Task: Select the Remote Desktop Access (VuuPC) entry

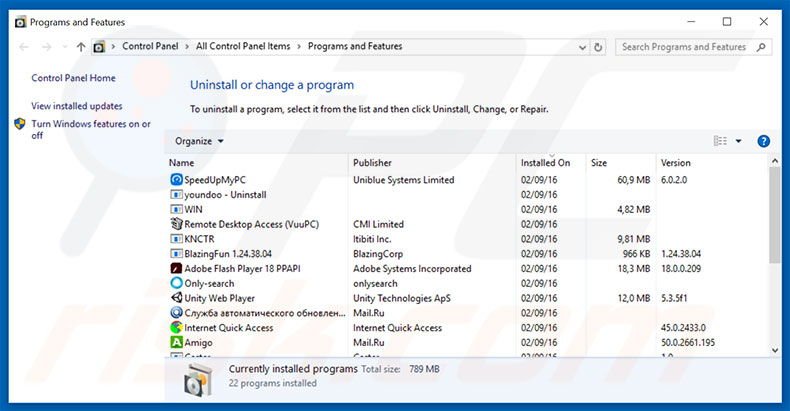Action: click(x=251, y=224)
